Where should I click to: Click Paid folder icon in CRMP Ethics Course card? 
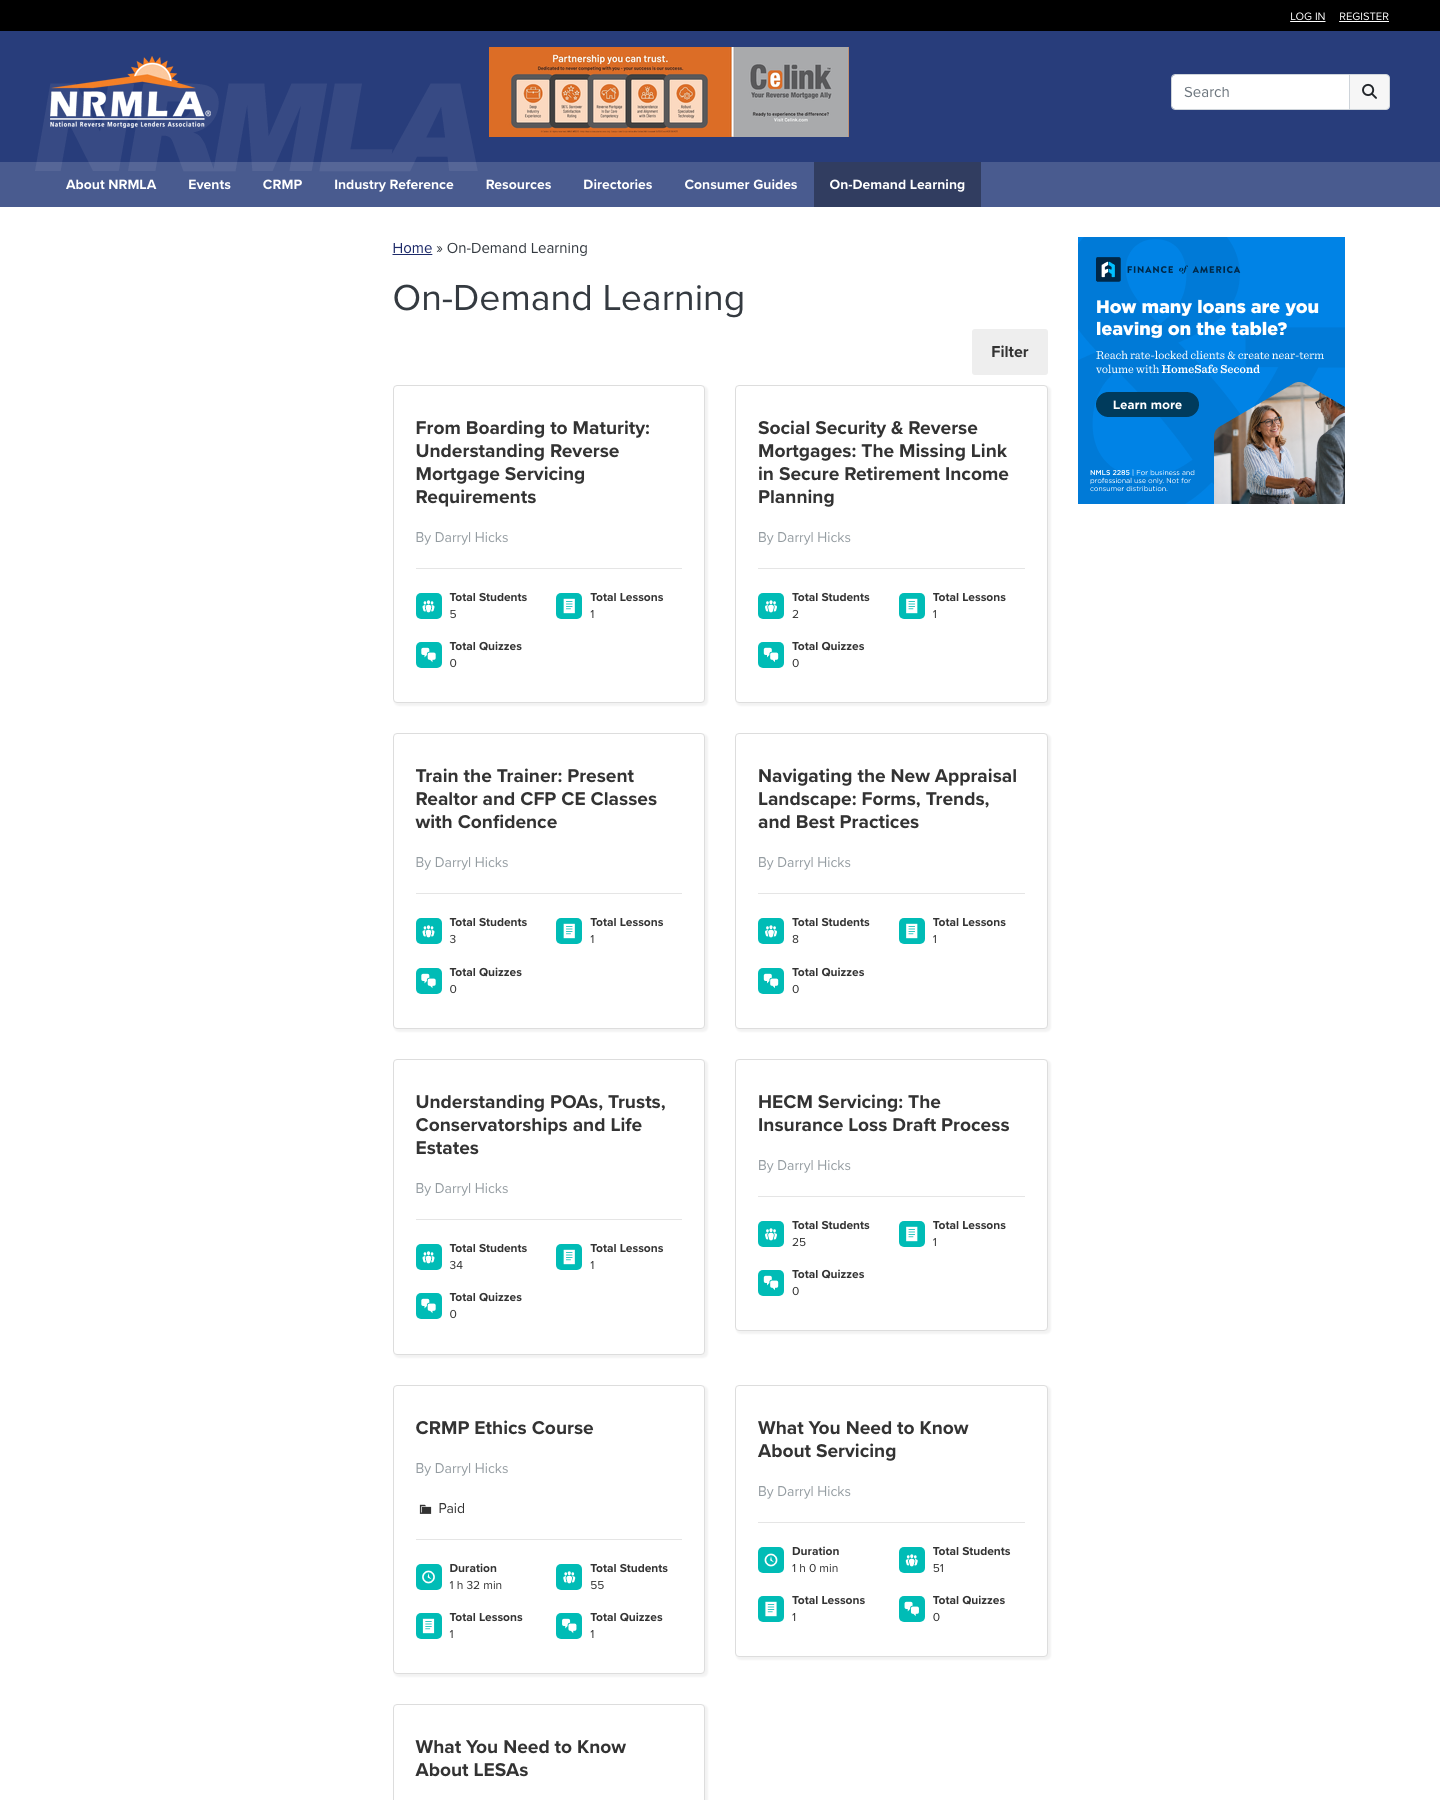426,1509
